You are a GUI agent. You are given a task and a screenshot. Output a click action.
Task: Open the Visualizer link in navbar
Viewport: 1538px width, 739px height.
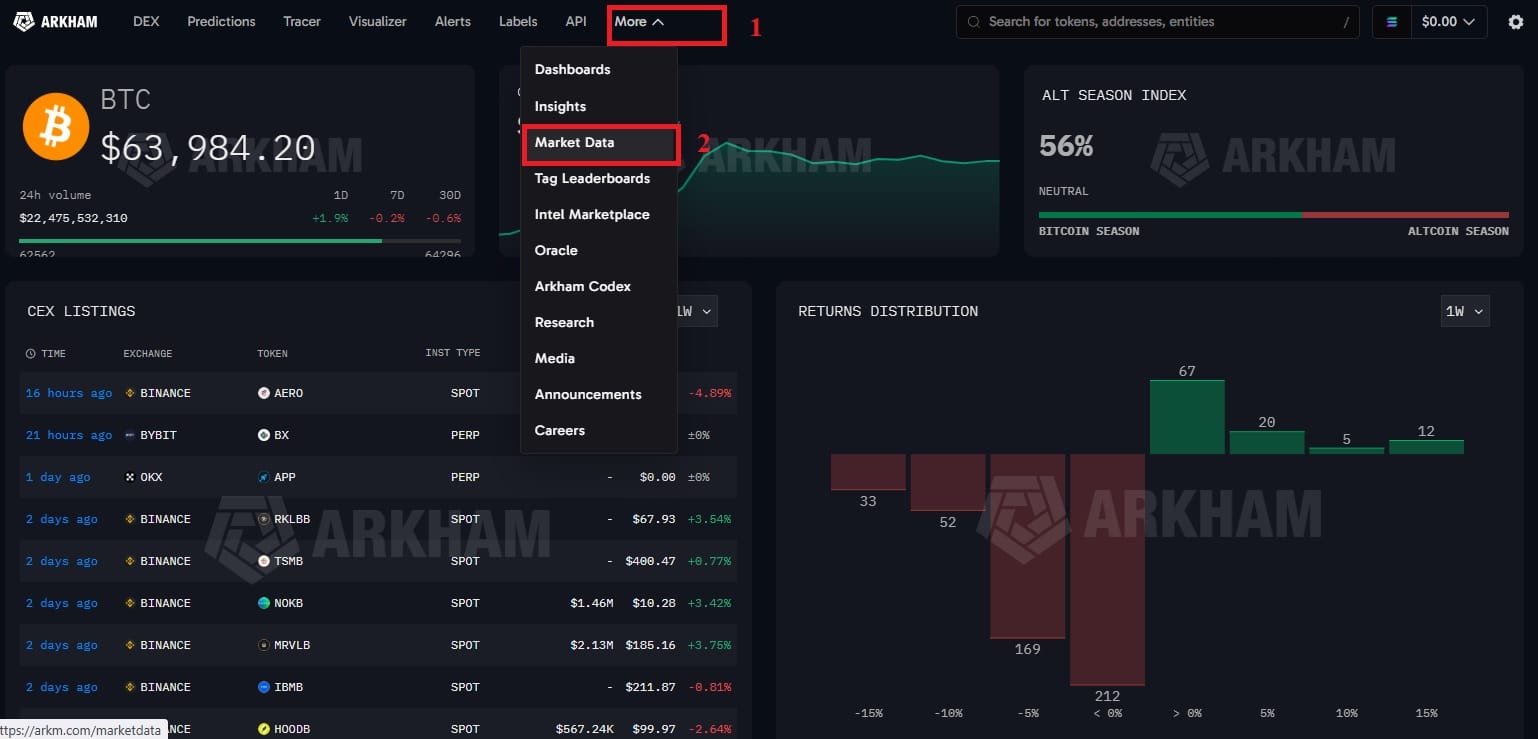pos(378,22)
